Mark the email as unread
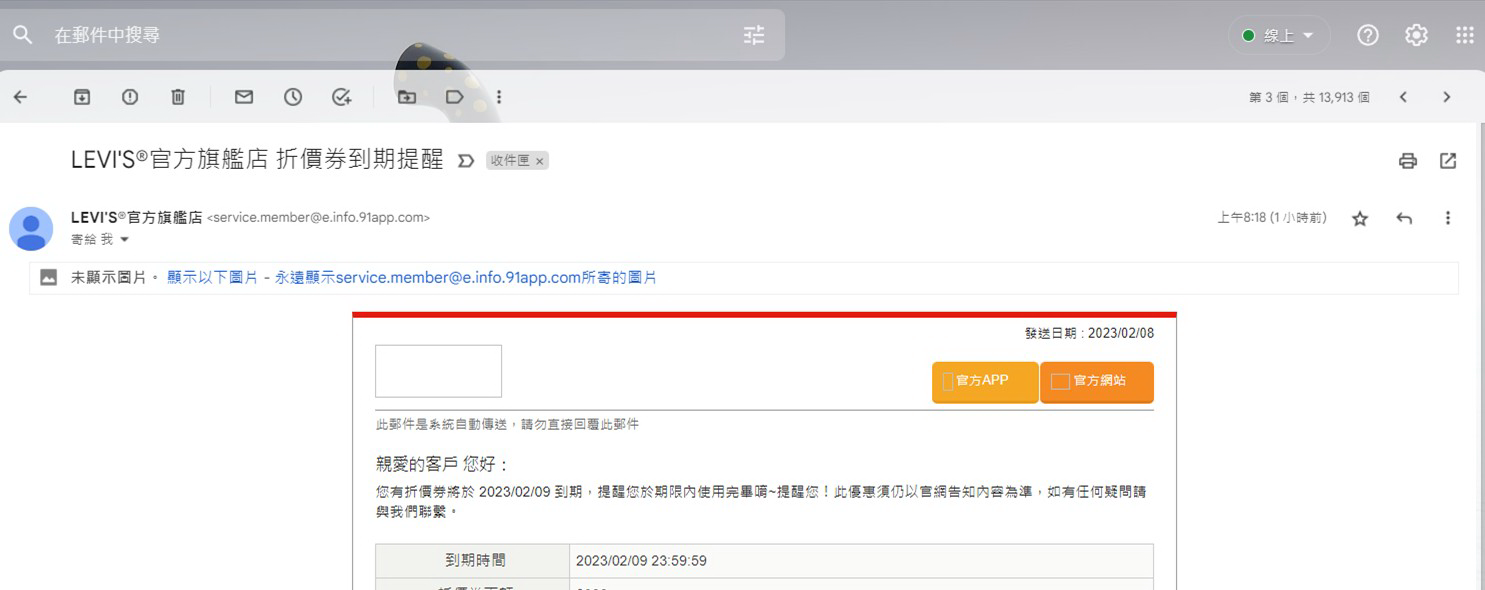This screenshot has width=1485, height=590. point(244,97)
